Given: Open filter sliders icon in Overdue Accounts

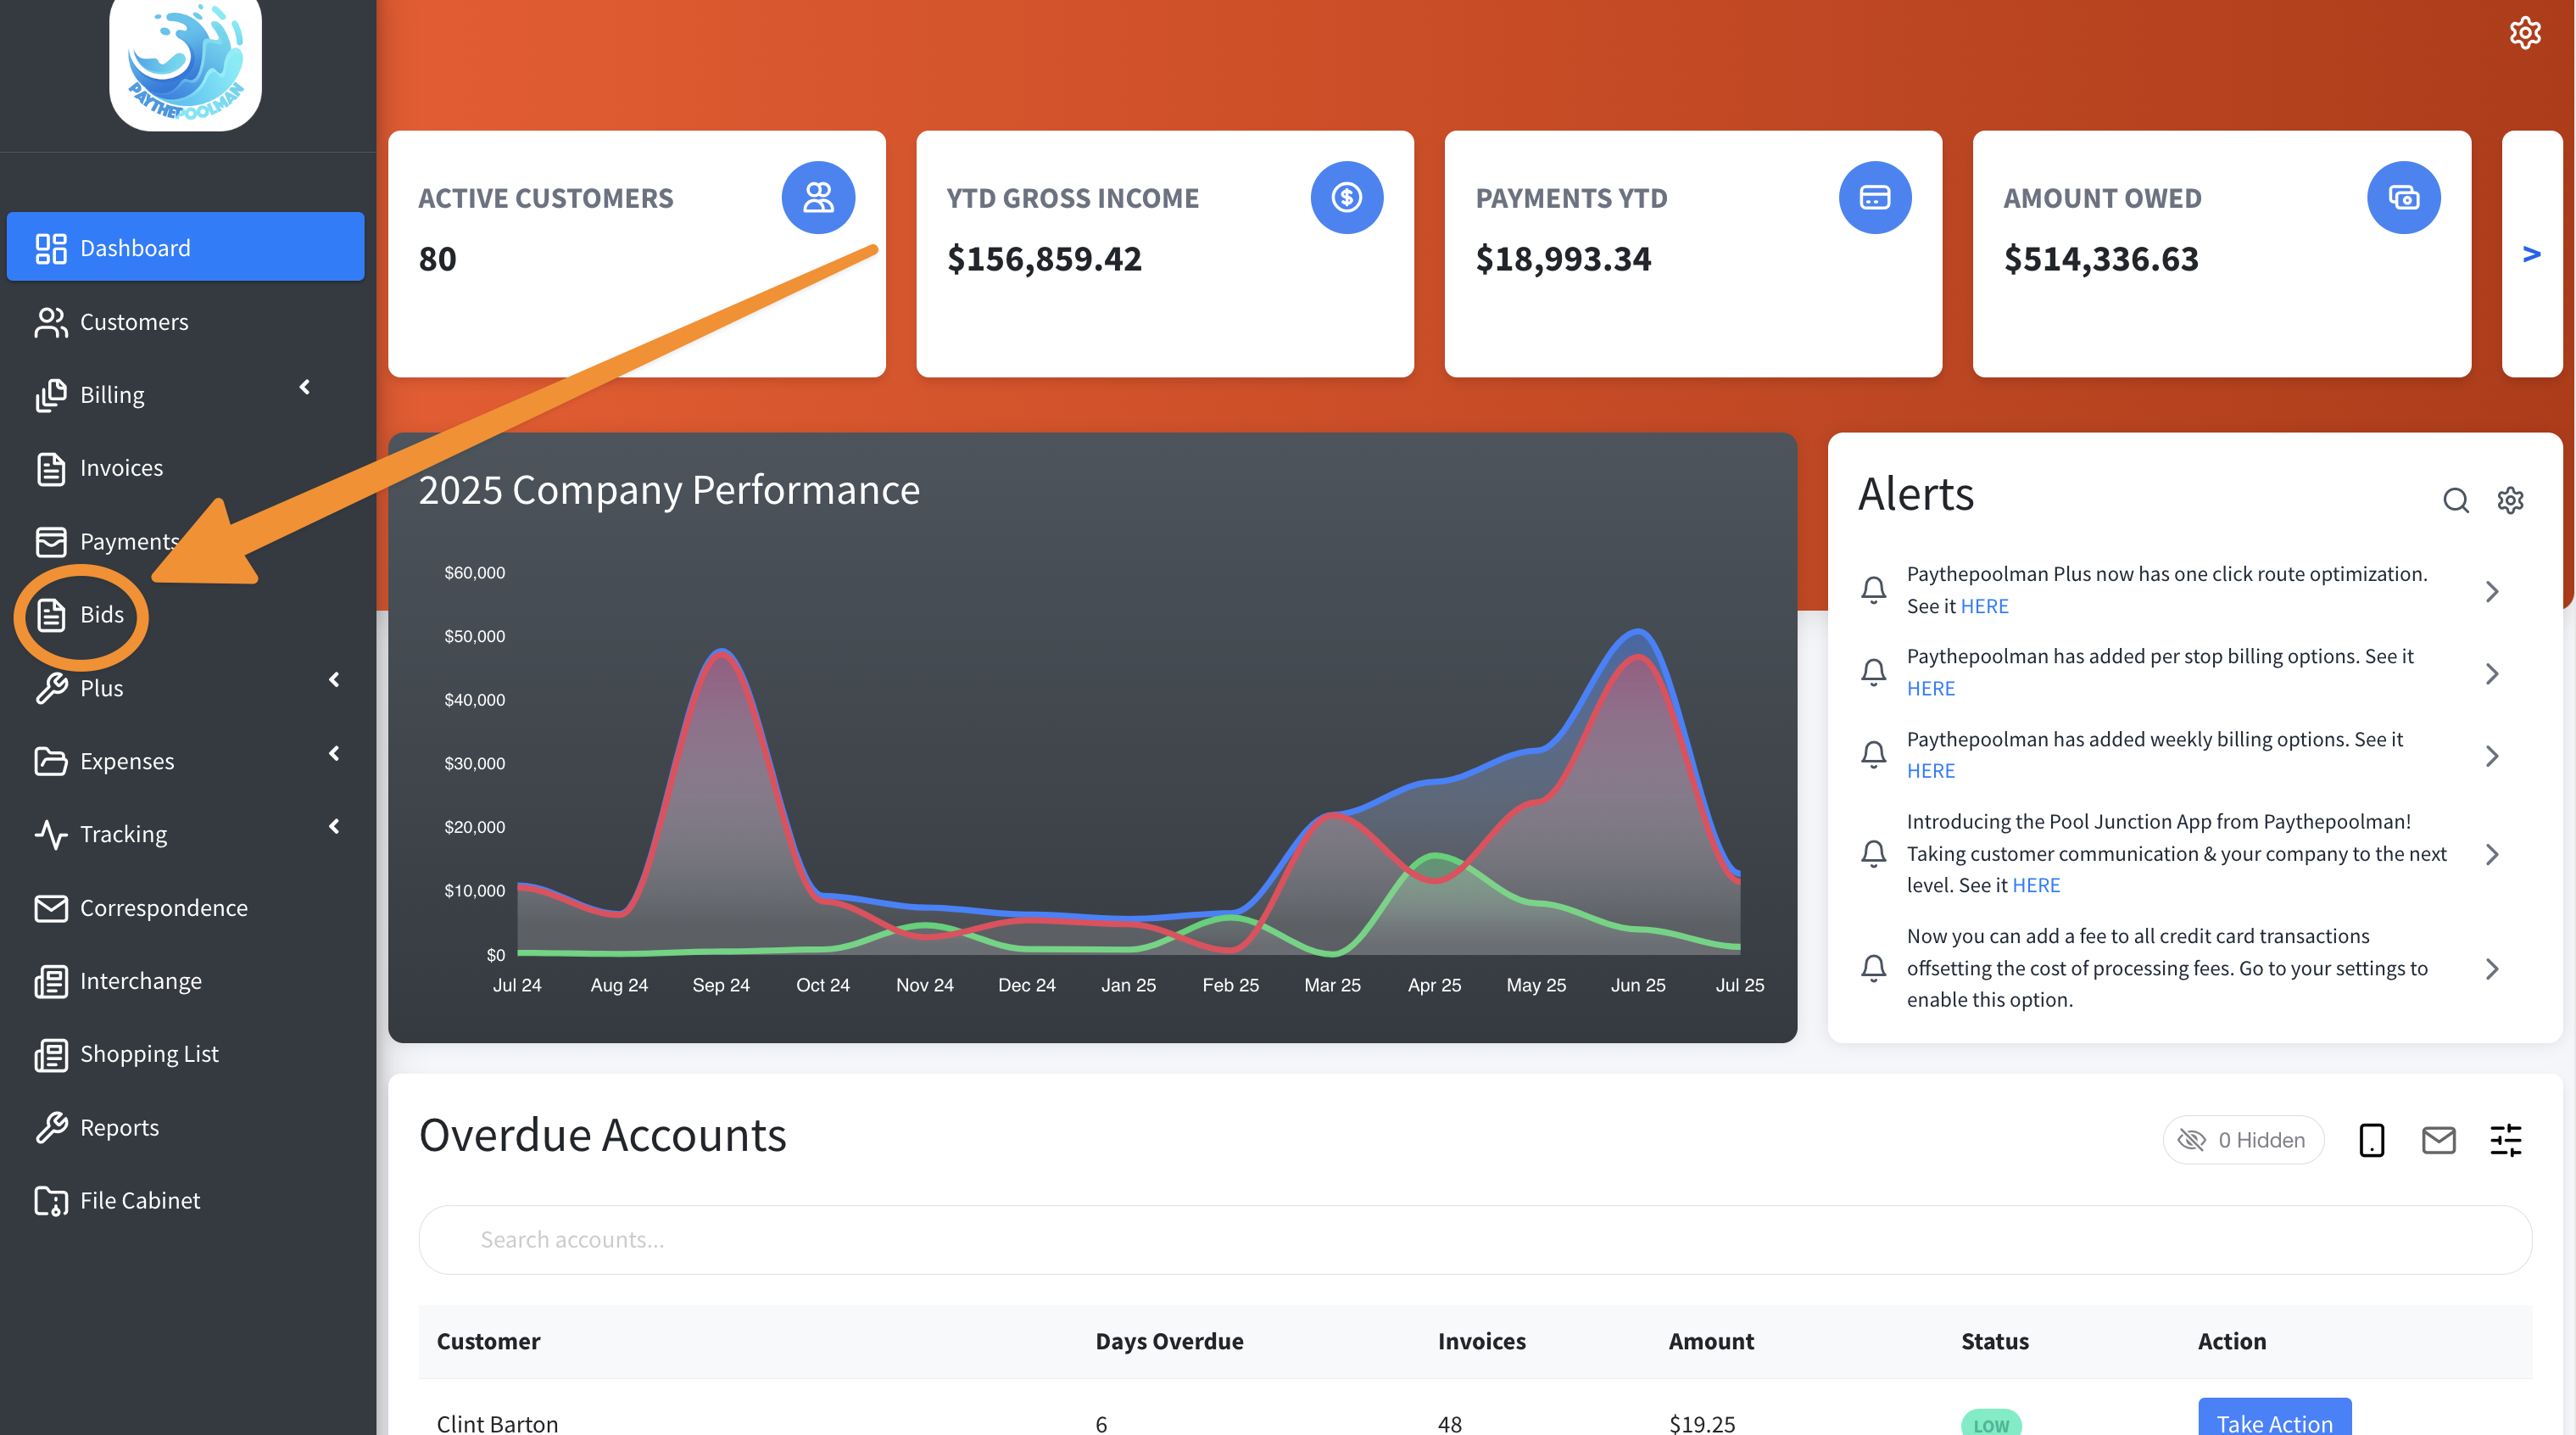Looking at the screenshot, I should pyautogui.click(x=2505, y=1140).
